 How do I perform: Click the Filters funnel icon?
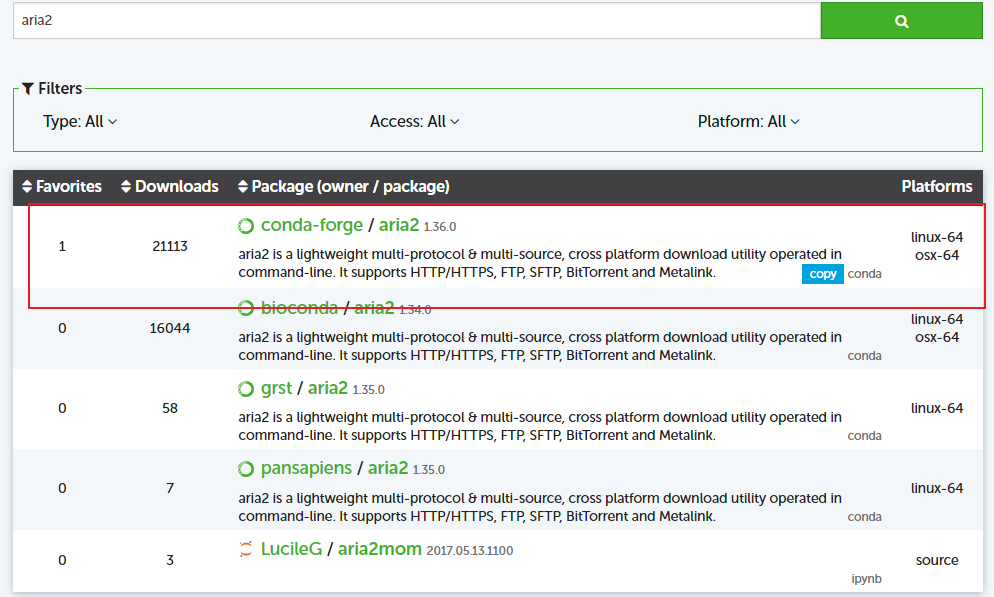(28, 89)
